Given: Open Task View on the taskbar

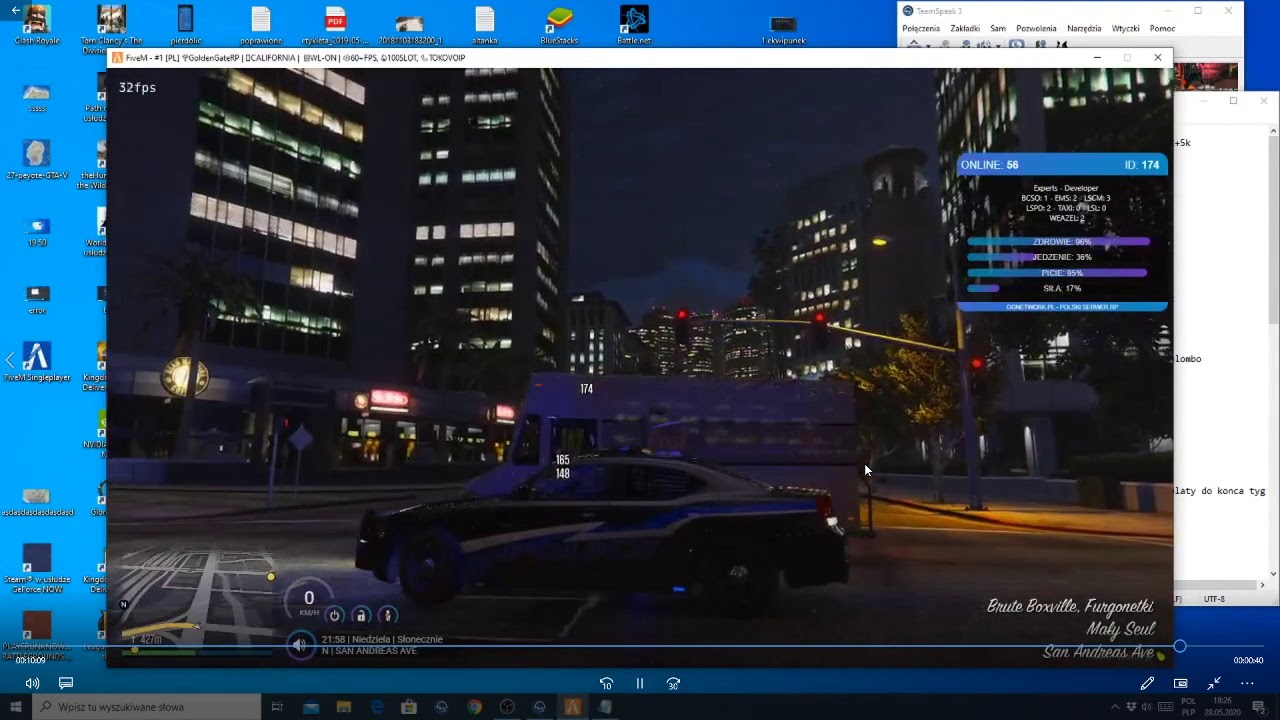Looking at the screenshot, I should (278, 707).
